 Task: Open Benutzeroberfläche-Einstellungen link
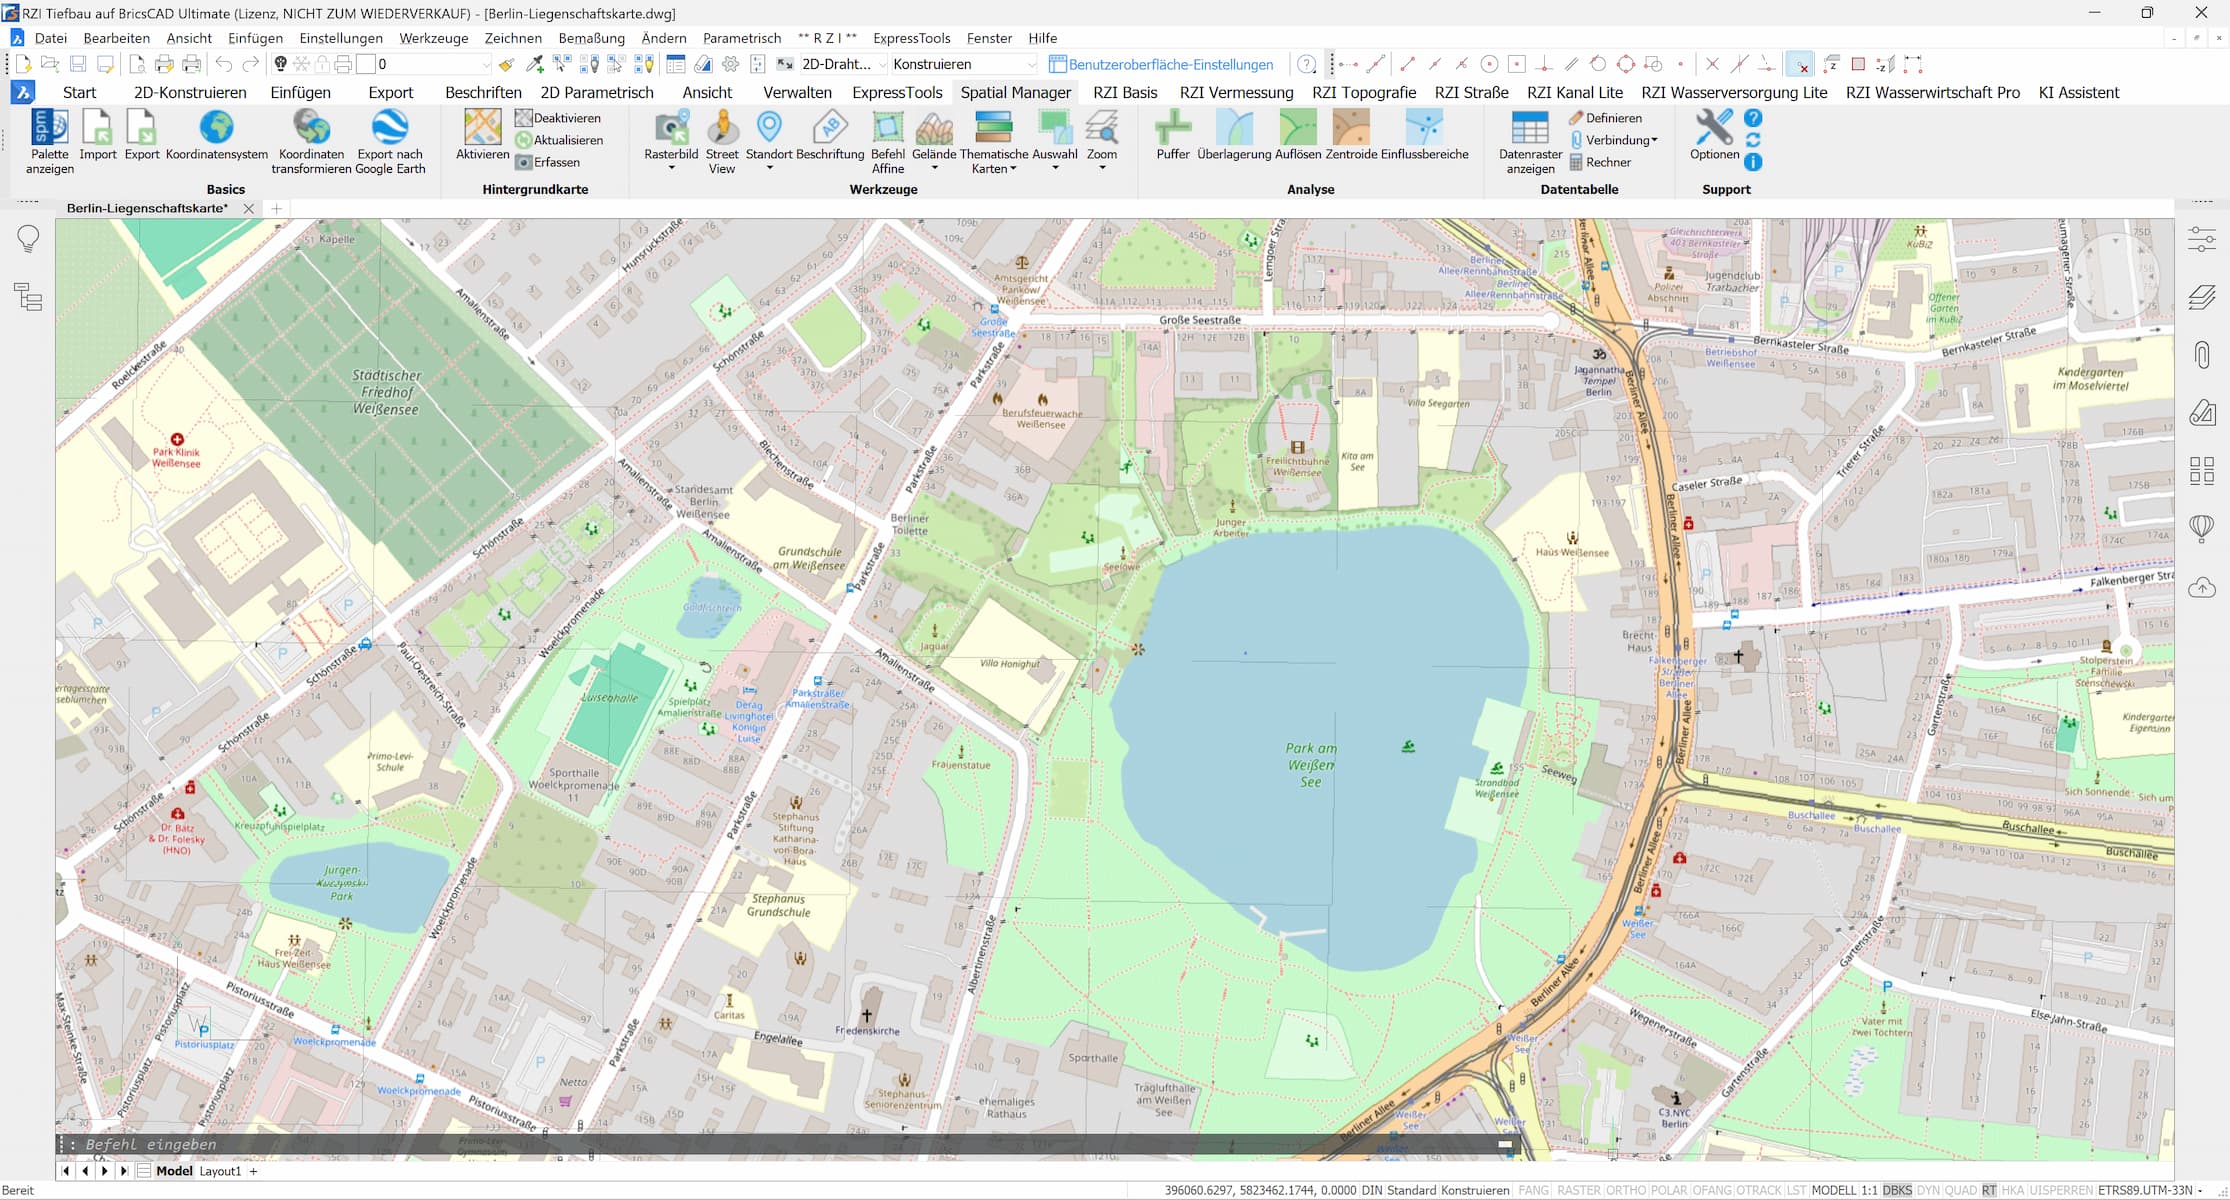[x=1161, y=64]
